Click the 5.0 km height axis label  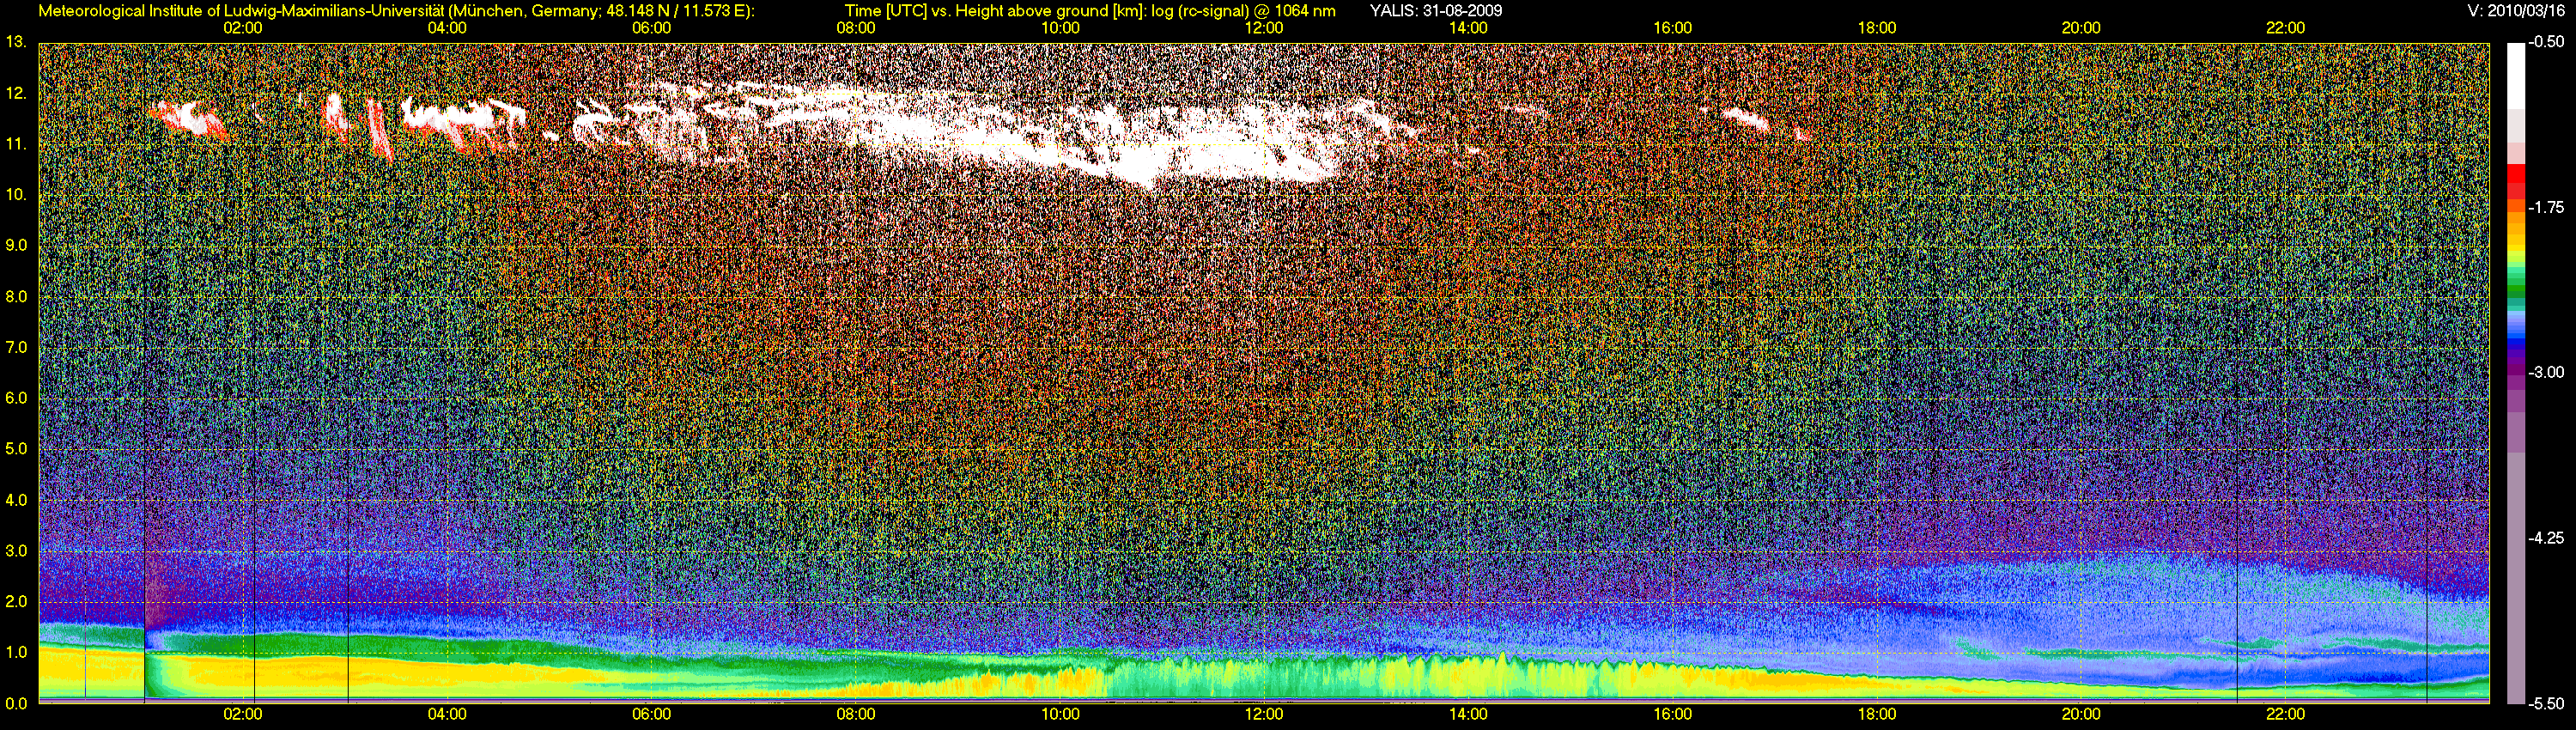point(15,449)
